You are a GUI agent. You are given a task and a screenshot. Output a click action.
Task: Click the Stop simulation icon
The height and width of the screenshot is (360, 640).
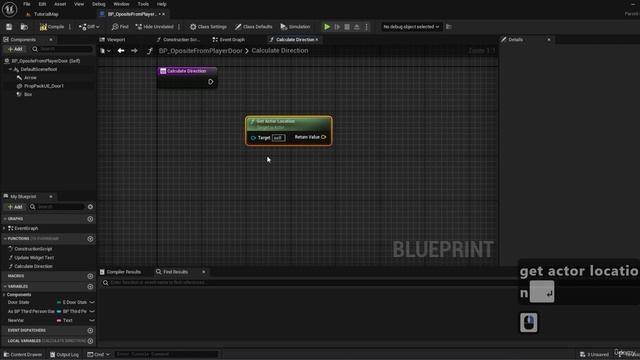point(347,27)
